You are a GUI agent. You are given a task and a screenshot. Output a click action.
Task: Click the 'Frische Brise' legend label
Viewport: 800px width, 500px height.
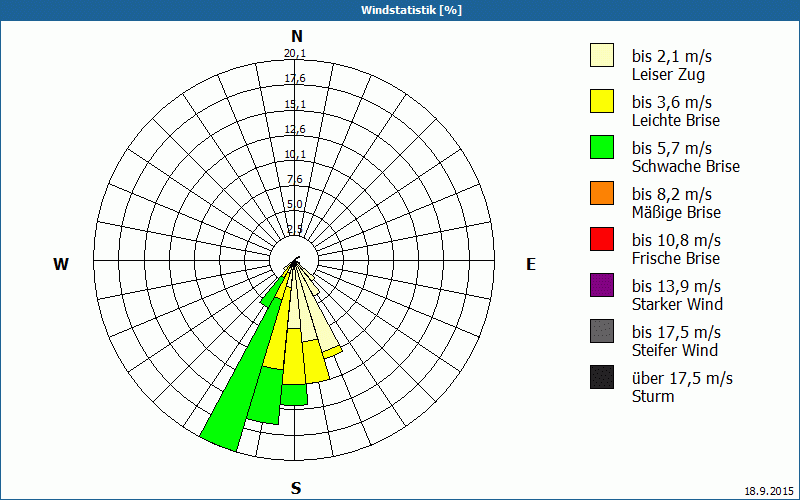pyautogui.click(x=676, y=258)
